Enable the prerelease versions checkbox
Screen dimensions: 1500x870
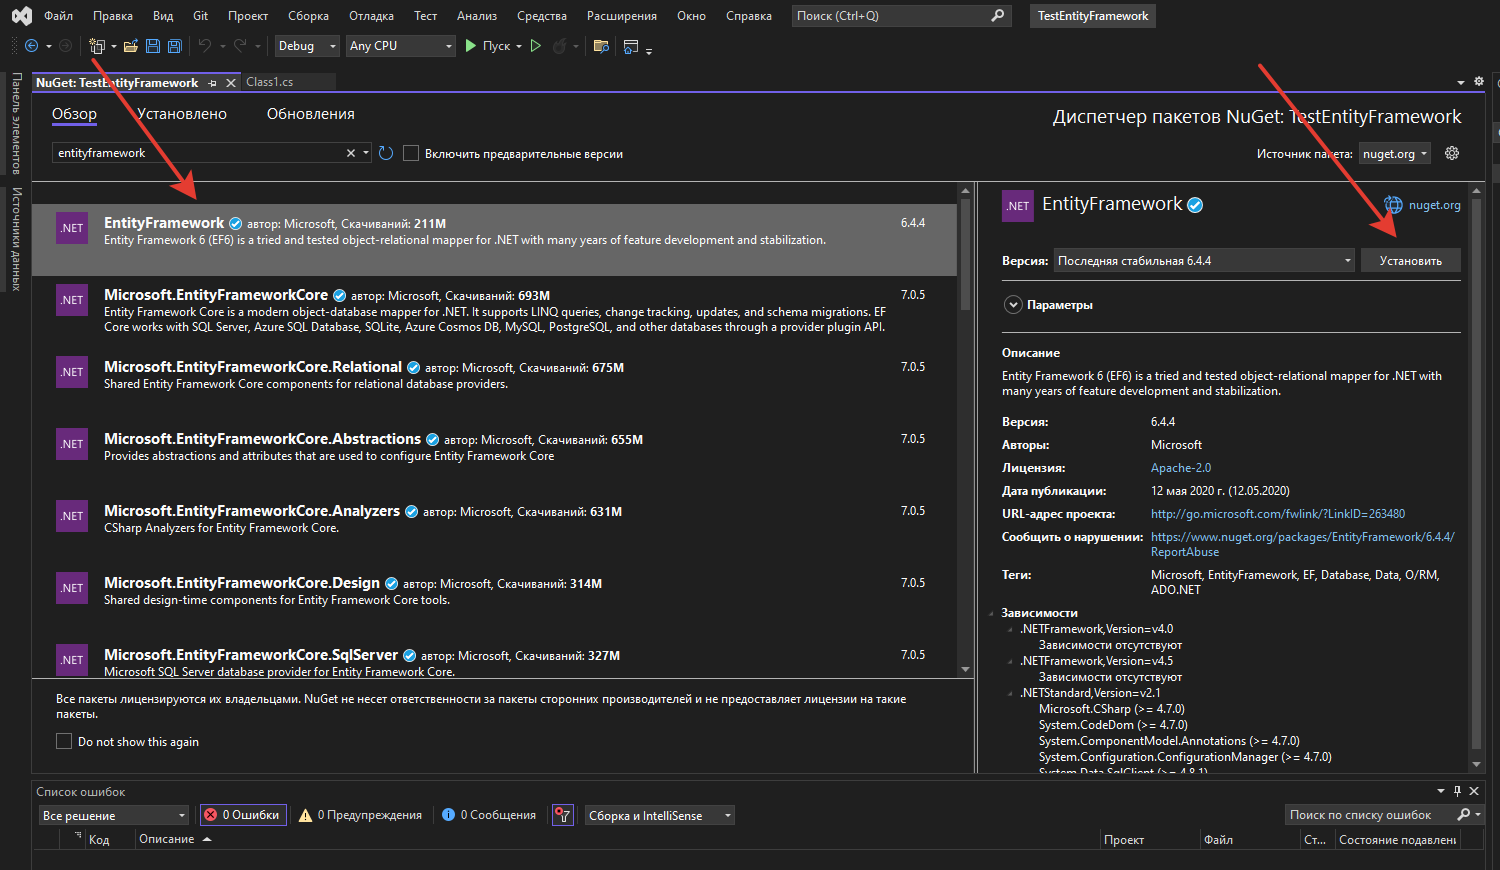tap(411, 153)
